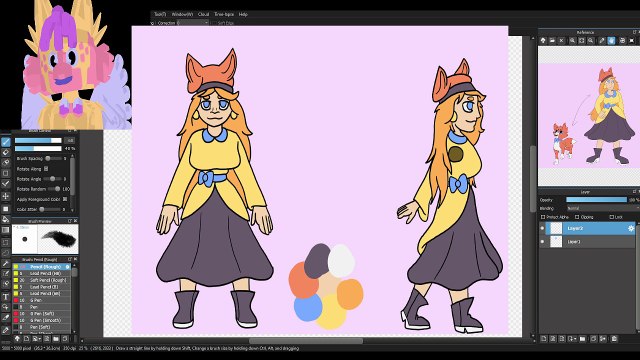Click the folder icon in Reference panel
Viewport: 640px width, 360px height.
(x=552, y=40)
